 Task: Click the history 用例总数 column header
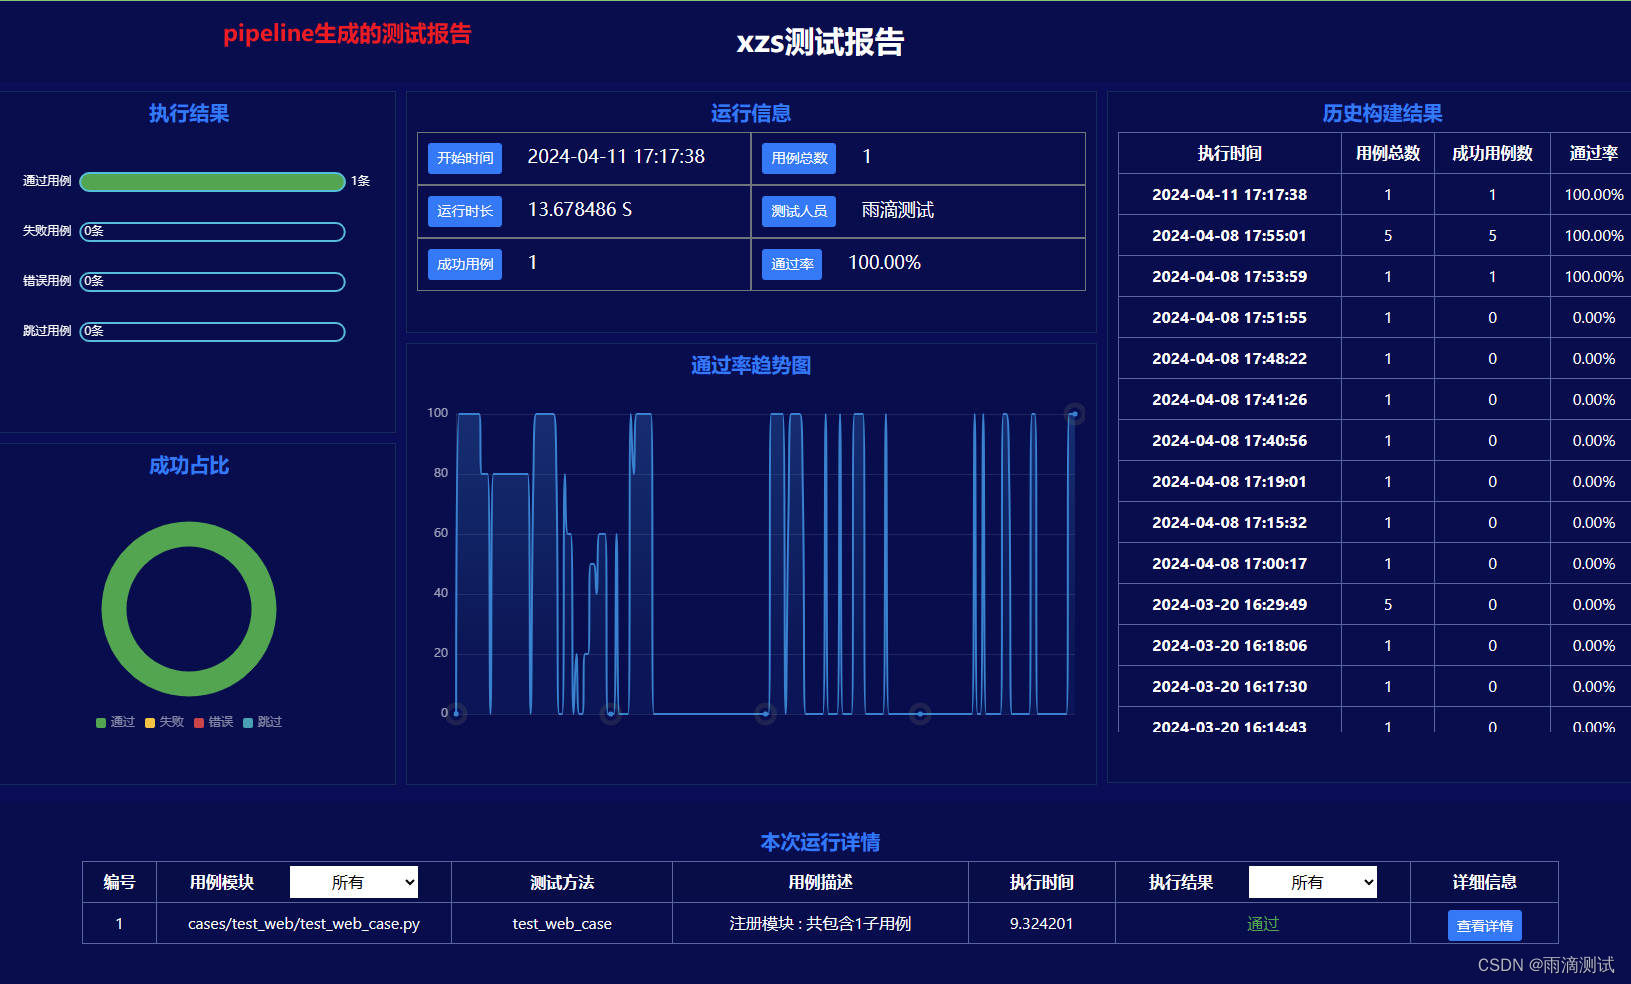click(x=1388, y=153)
